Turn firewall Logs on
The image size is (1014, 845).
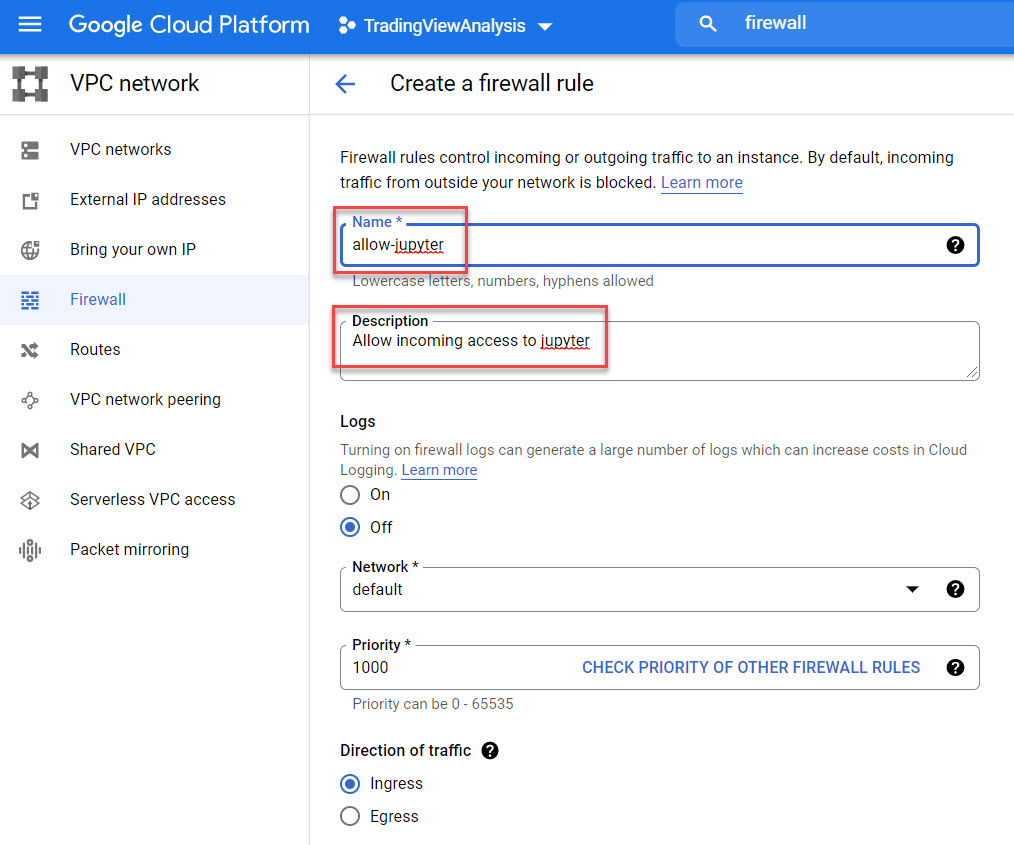coord(350,494)
